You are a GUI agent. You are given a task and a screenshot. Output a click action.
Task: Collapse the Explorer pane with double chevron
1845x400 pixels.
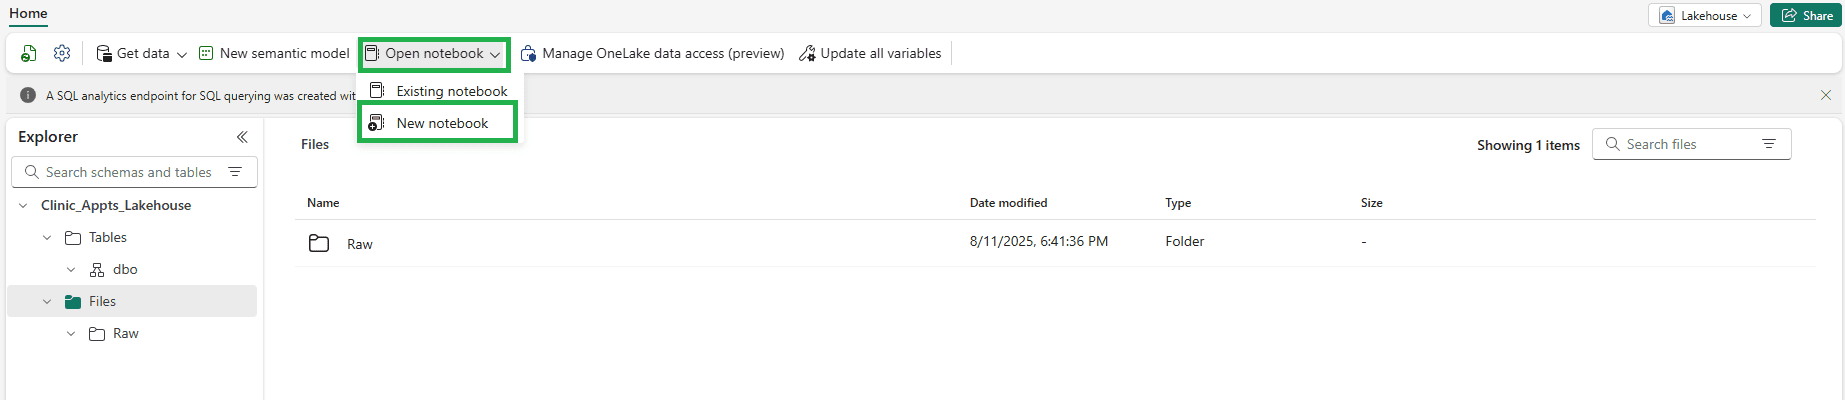(242, 137)
